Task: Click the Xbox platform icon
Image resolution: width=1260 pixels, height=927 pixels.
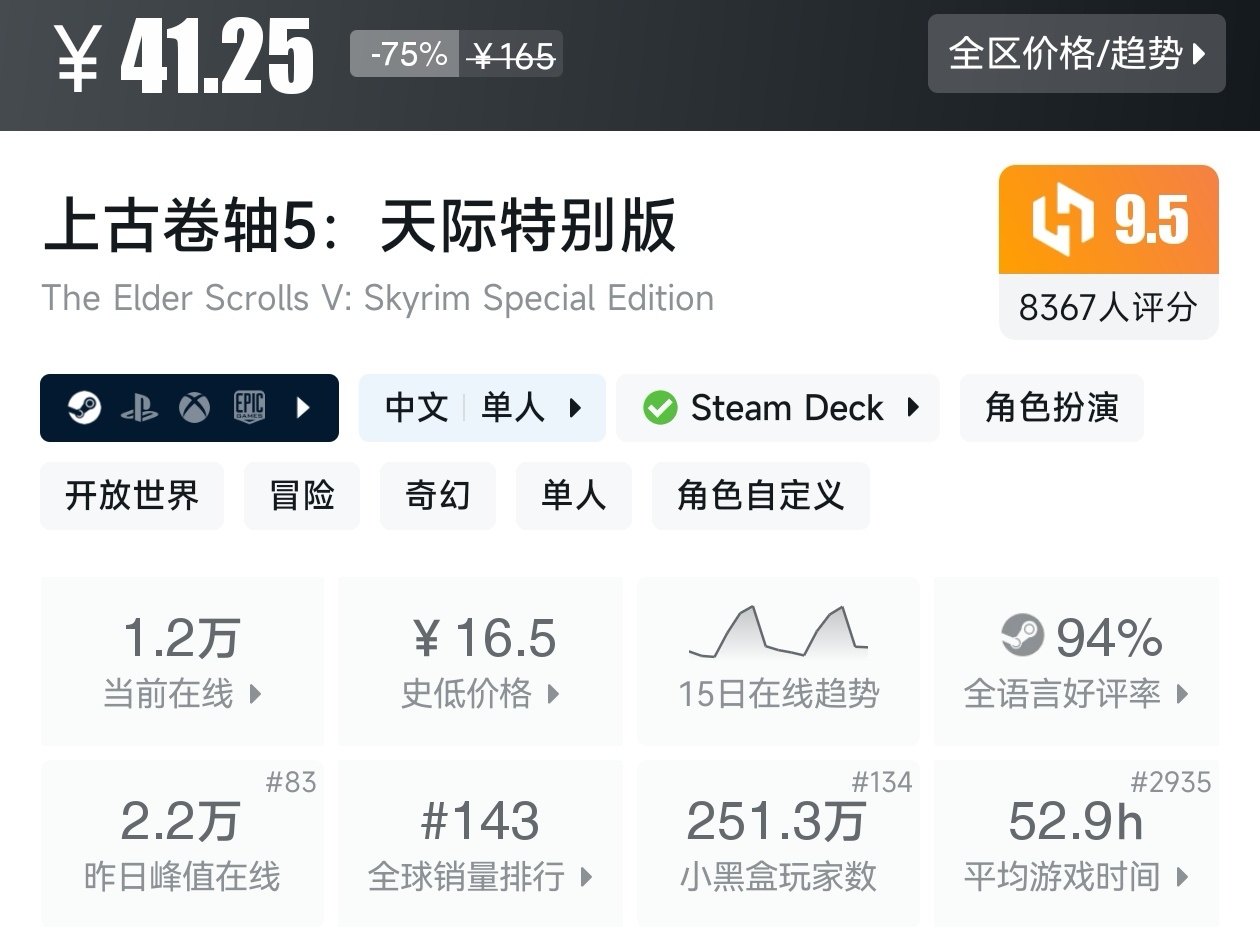Action: (x=194, y=408)
